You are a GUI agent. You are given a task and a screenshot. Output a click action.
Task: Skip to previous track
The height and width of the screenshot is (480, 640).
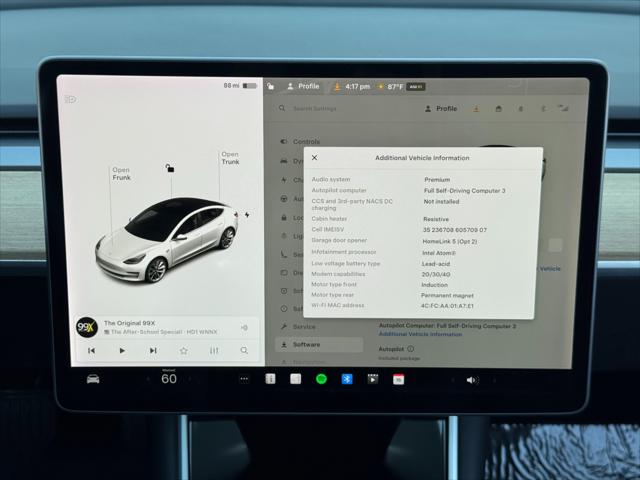pos(91,350)
